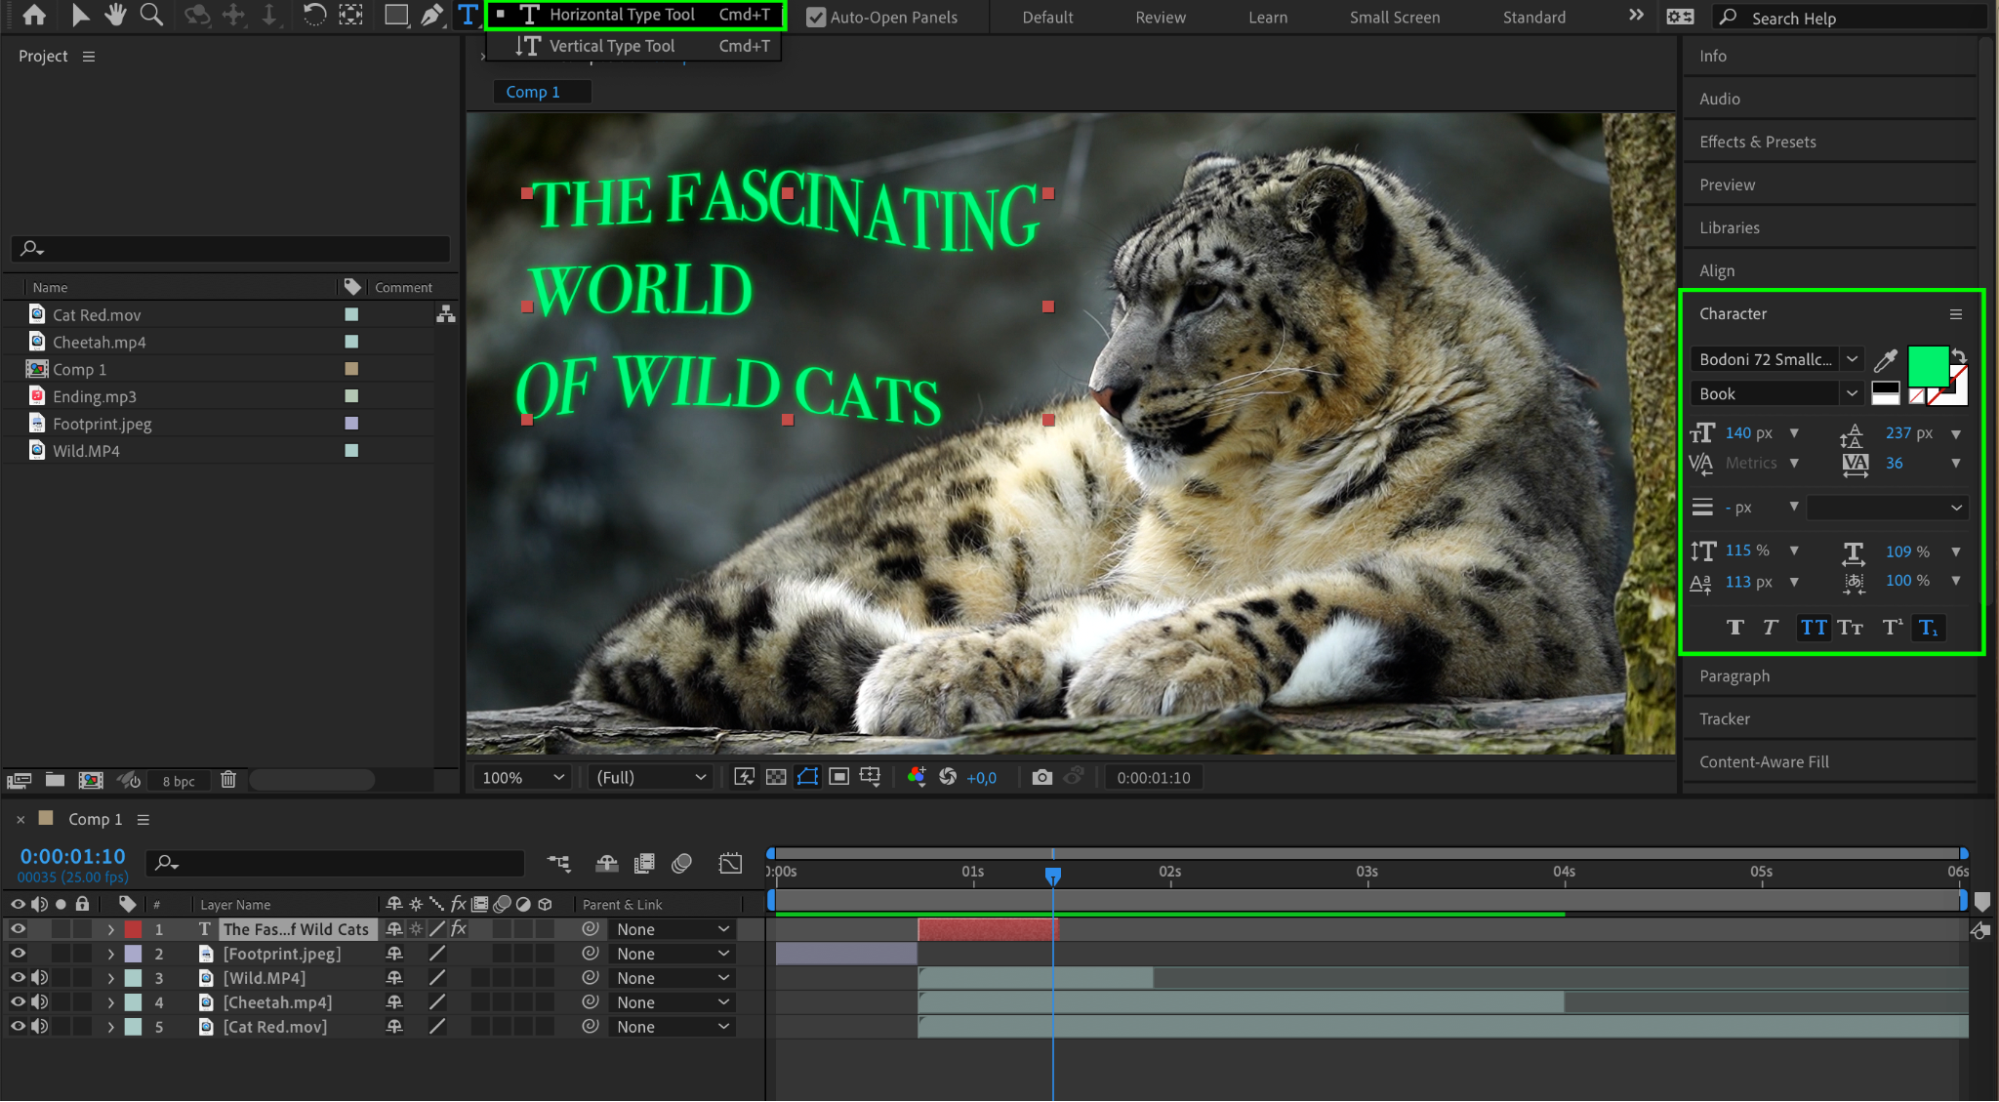Expand the Cheetah.mp4 layer properties

(x=111, y=1002)
